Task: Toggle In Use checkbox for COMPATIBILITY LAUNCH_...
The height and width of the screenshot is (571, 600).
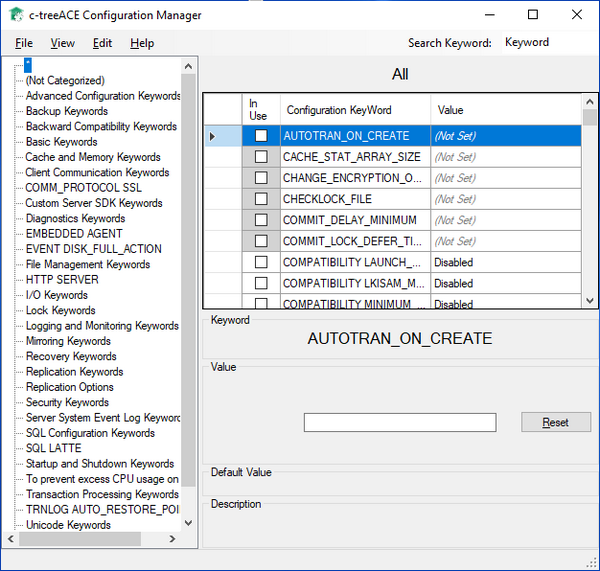Action: 261,262
